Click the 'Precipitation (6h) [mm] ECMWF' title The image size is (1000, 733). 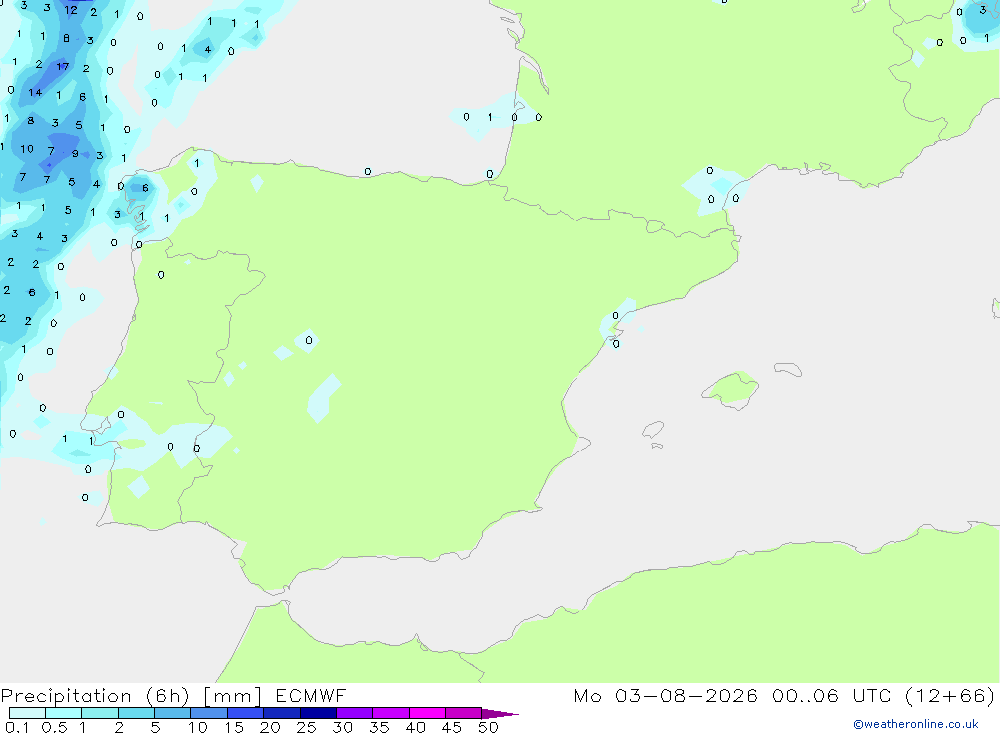point(173,696)
